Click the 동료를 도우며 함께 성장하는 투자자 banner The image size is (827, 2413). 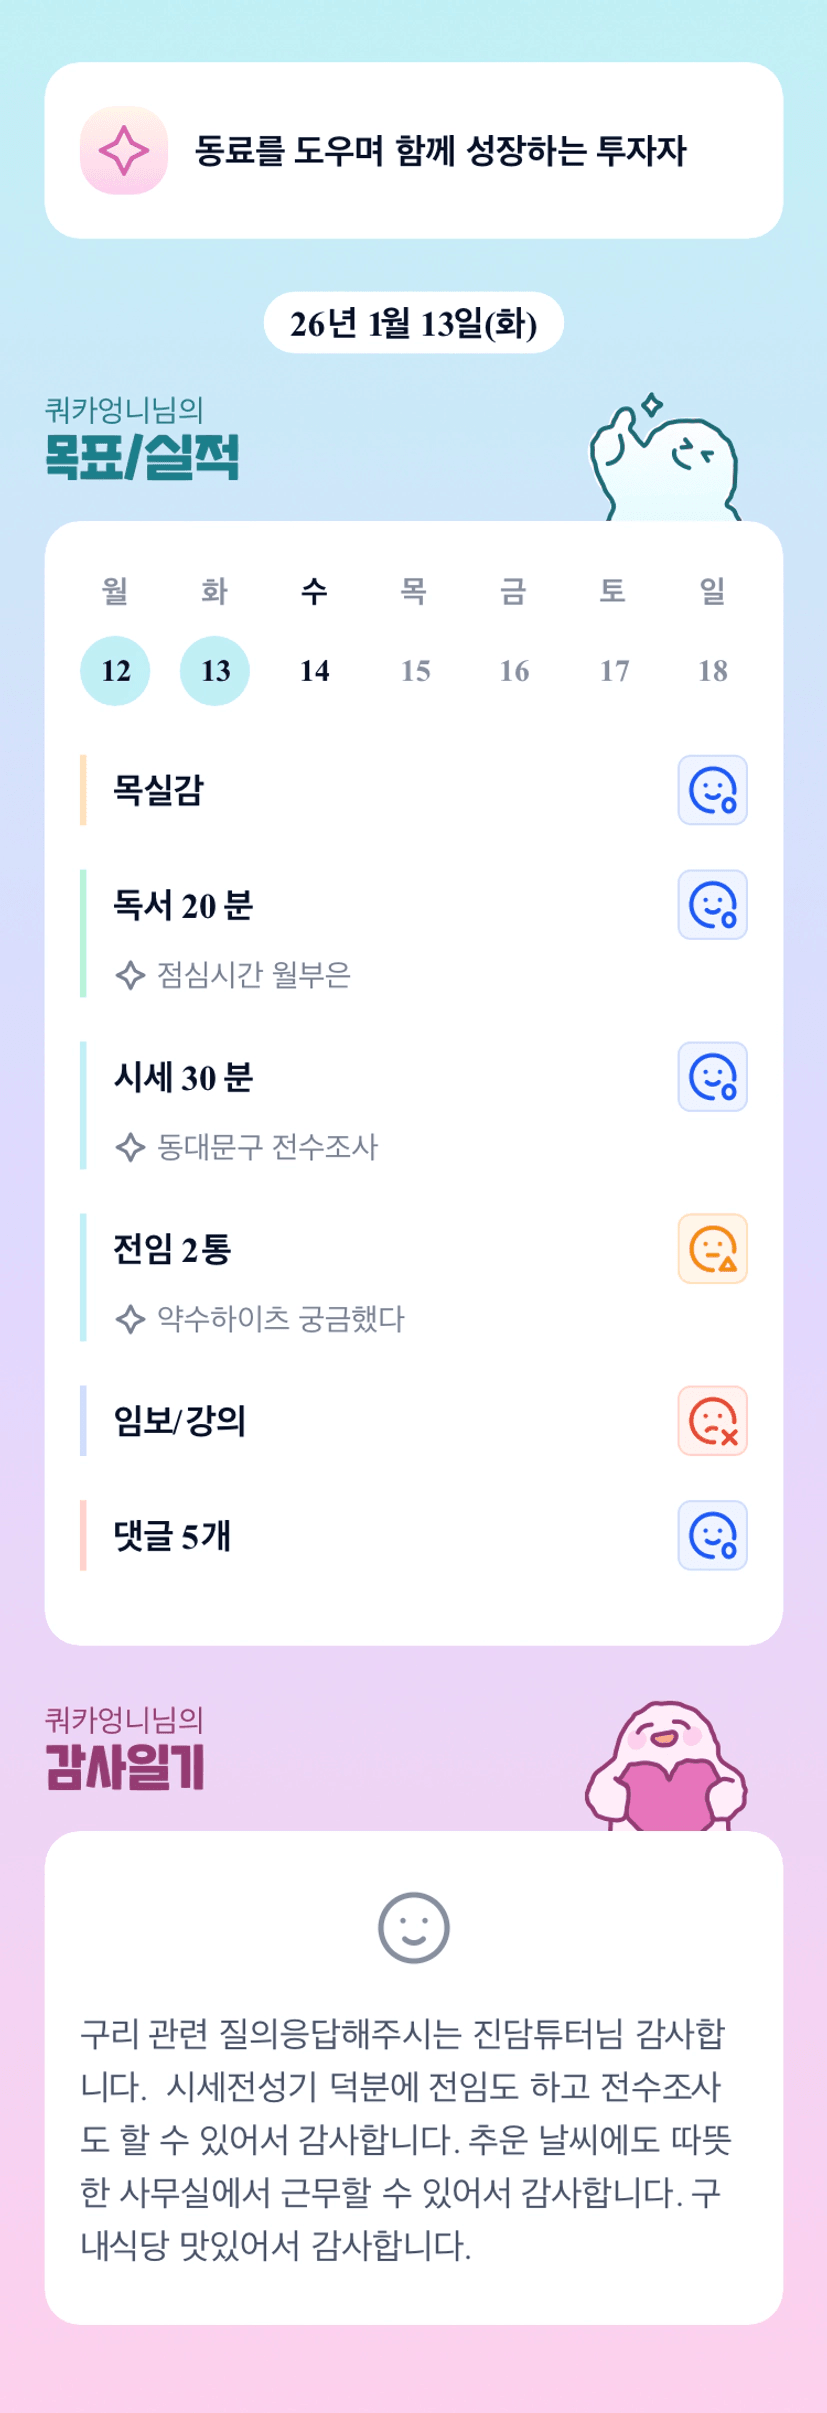click(x=440, y=151)
